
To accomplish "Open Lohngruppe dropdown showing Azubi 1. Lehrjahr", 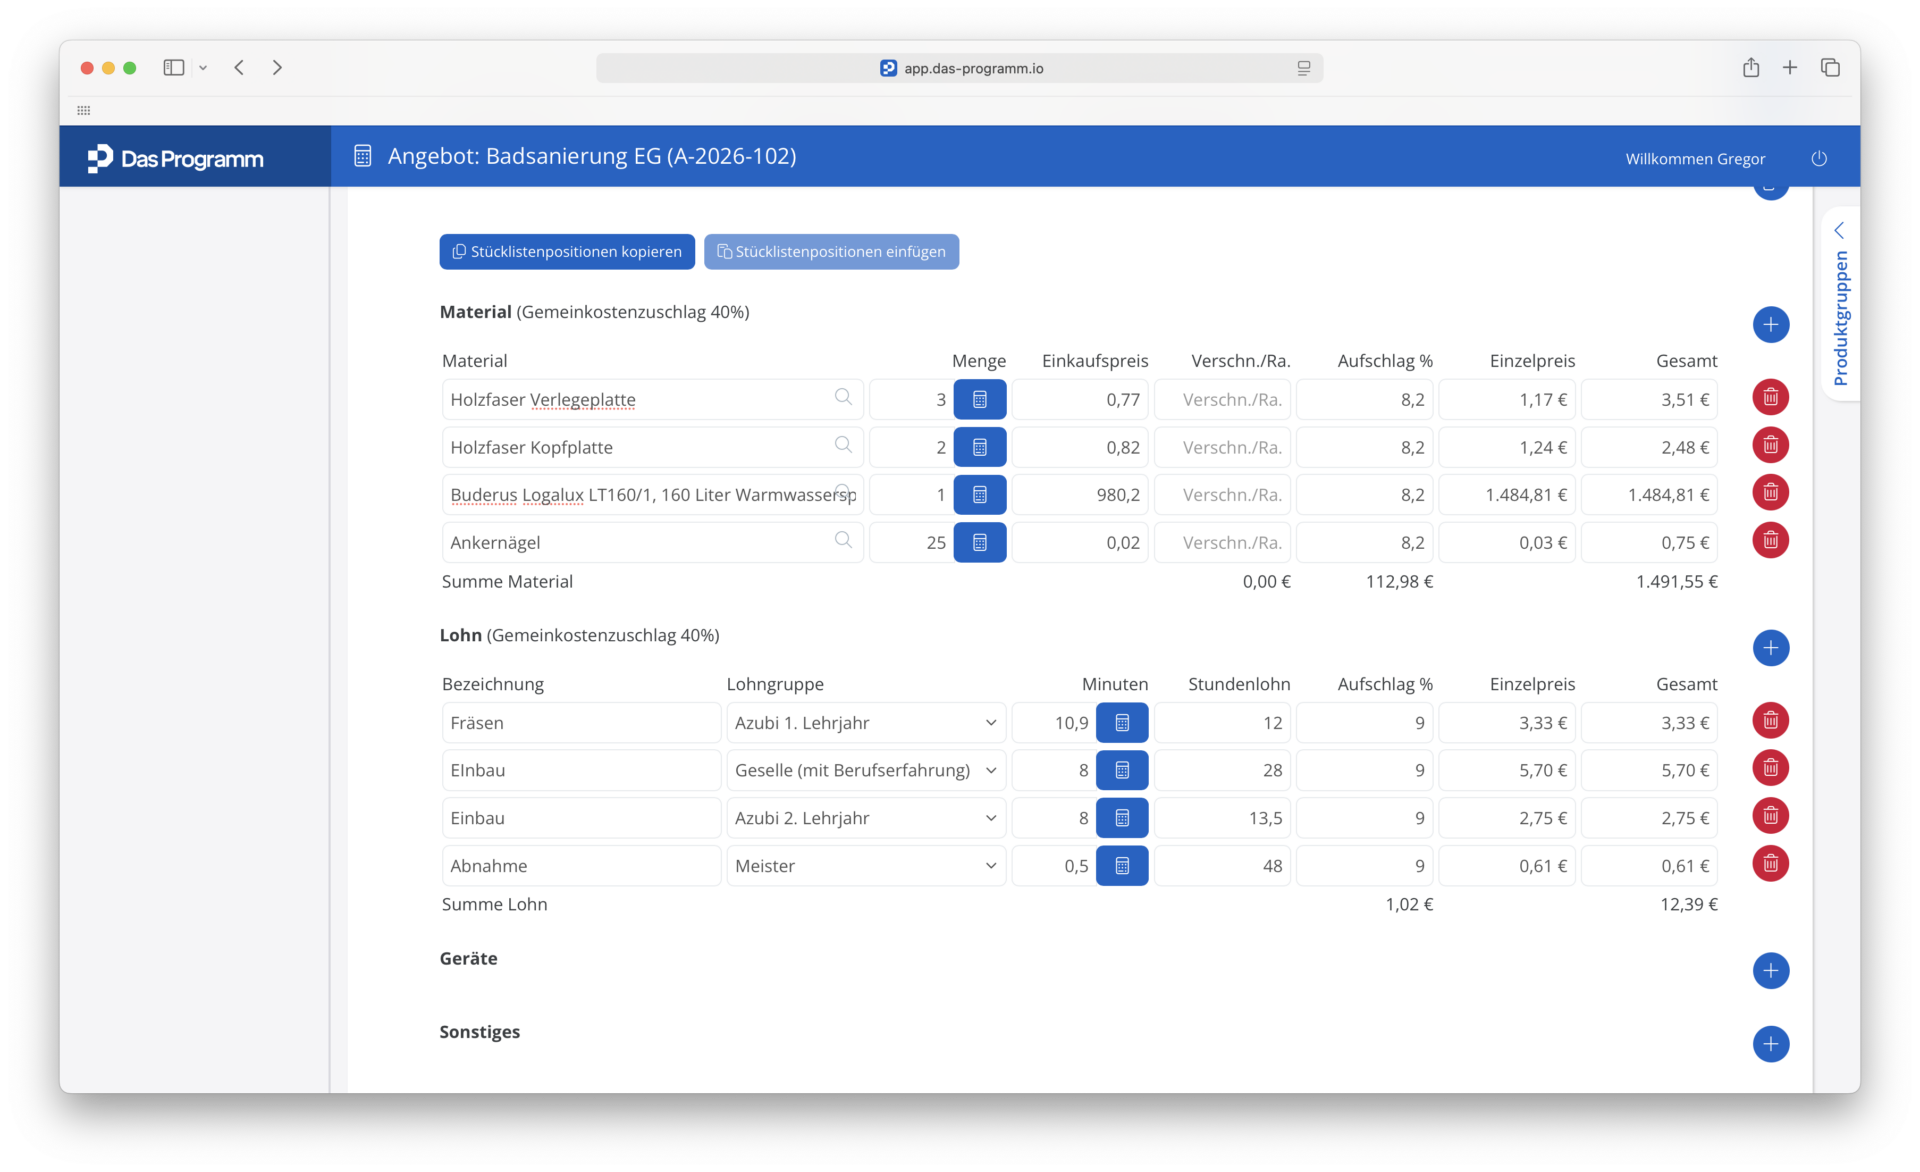I will 866,723.
